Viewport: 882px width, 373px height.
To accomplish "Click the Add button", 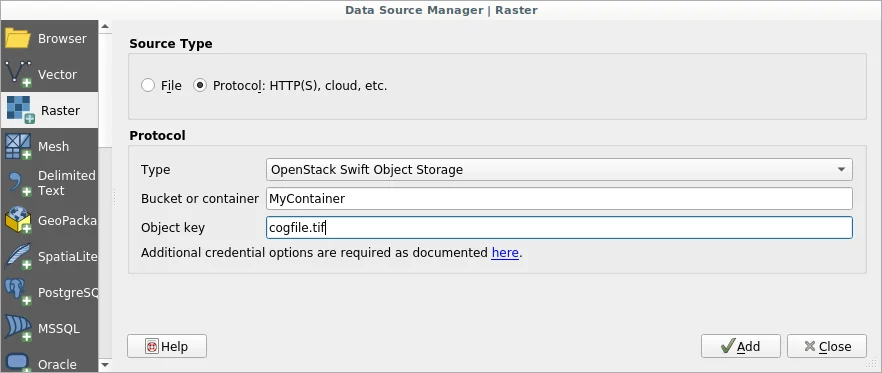I will pyautogui.click(x=740, y=346).
